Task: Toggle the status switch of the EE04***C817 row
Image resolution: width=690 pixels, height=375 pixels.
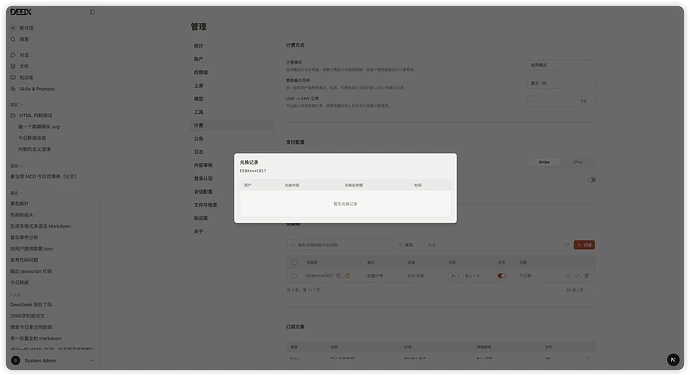Action: coord(501,276)
